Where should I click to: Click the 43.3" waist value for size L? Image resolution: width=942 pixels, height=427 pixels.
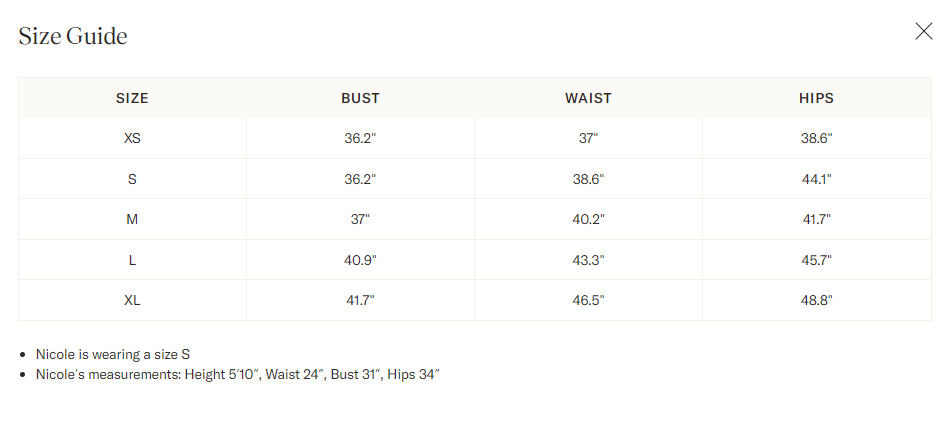[x=588, y=260]
